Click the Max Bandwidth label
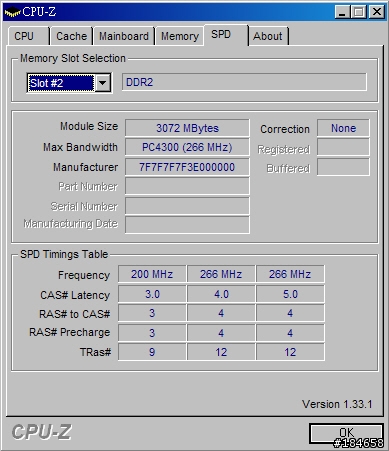389x451 pixels. point(80,147)
